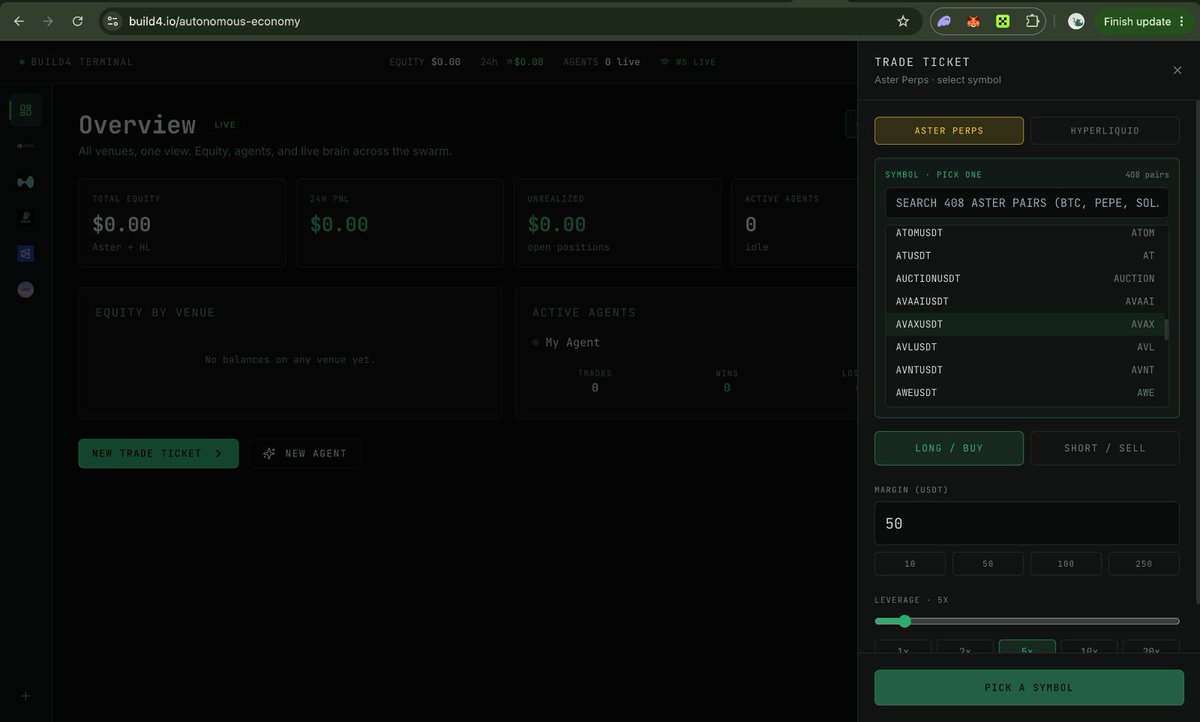
Task: Open the MetaMask fox extension
Action: click(973, 21)
